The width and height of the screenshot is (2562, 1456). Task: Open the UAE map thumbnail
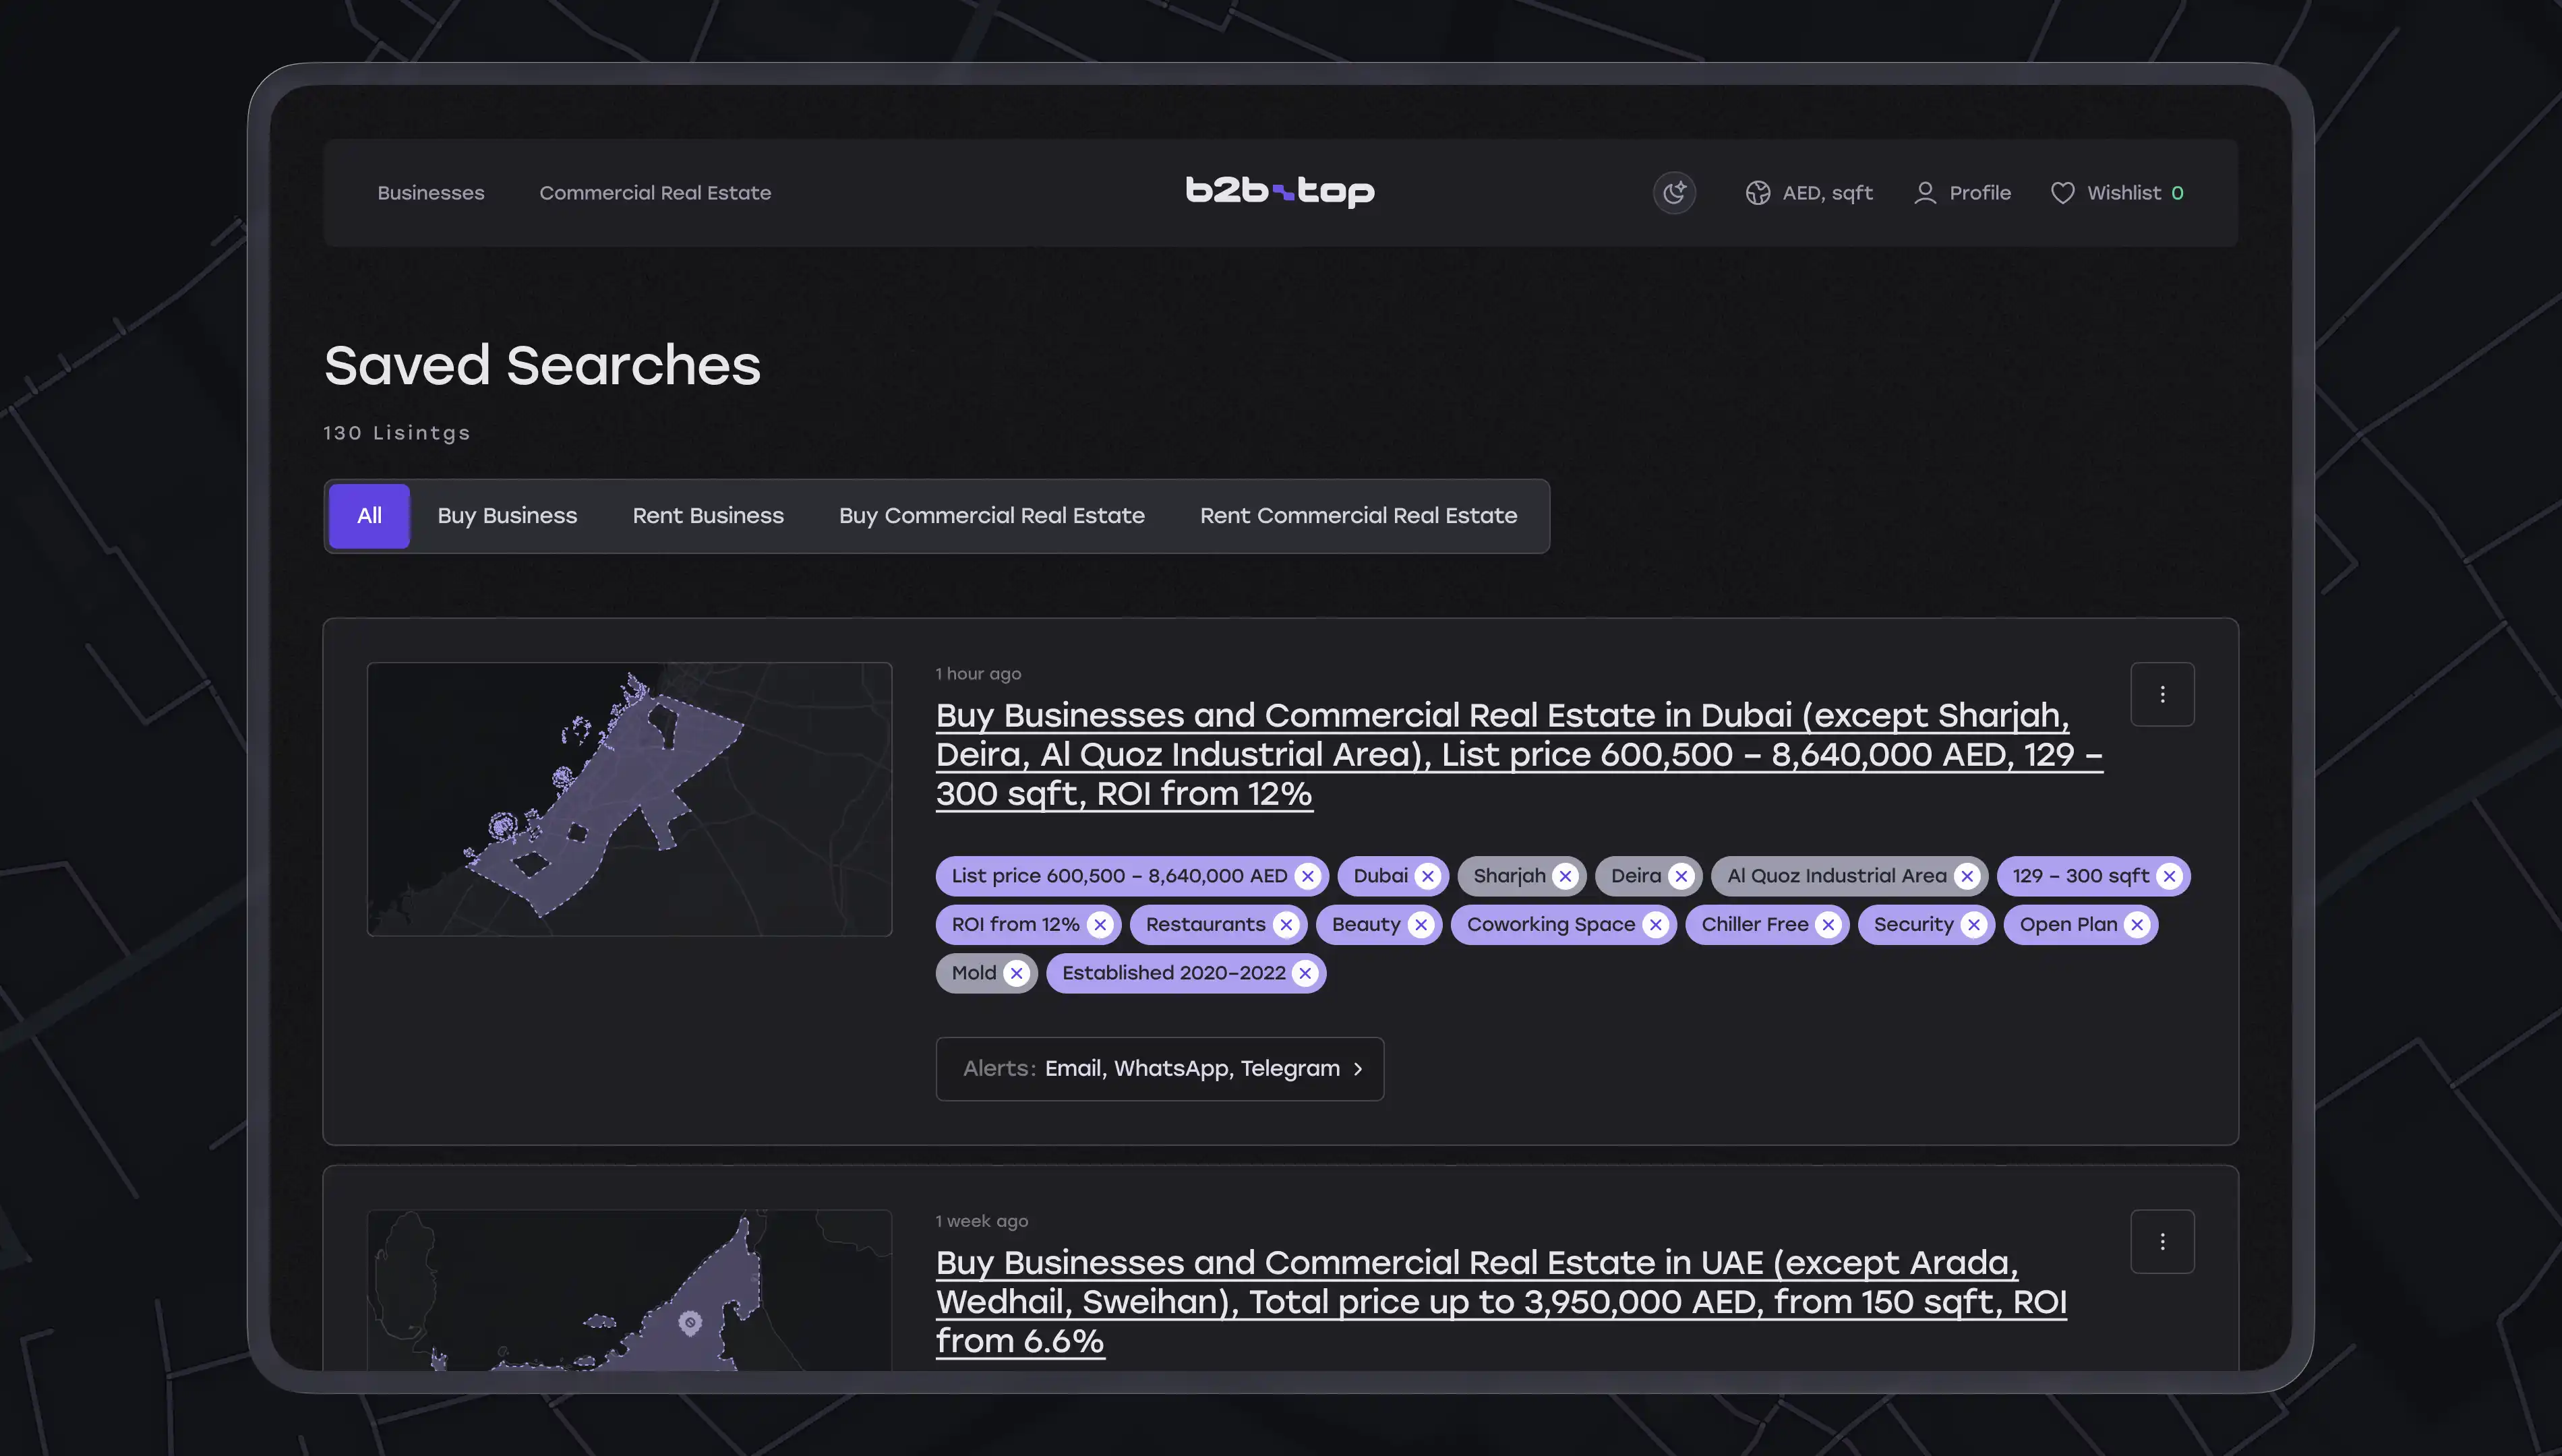click(629, 1290)
